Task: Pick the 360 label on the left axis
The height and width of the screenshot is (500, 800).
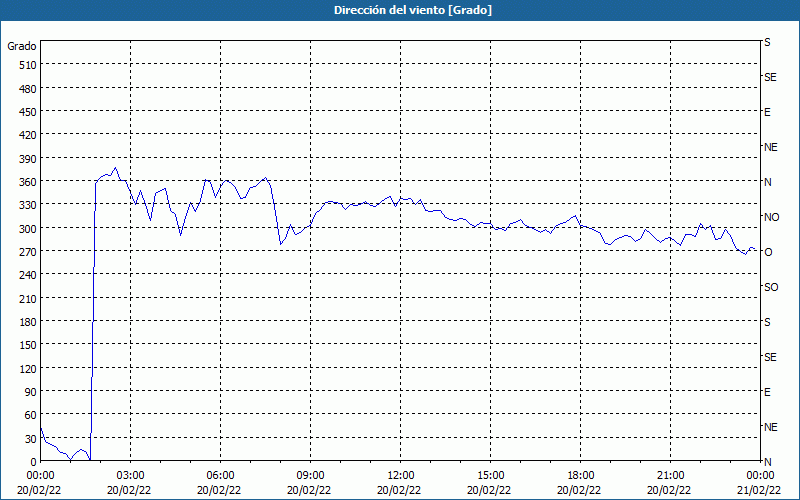Action: tap(28, 182)
